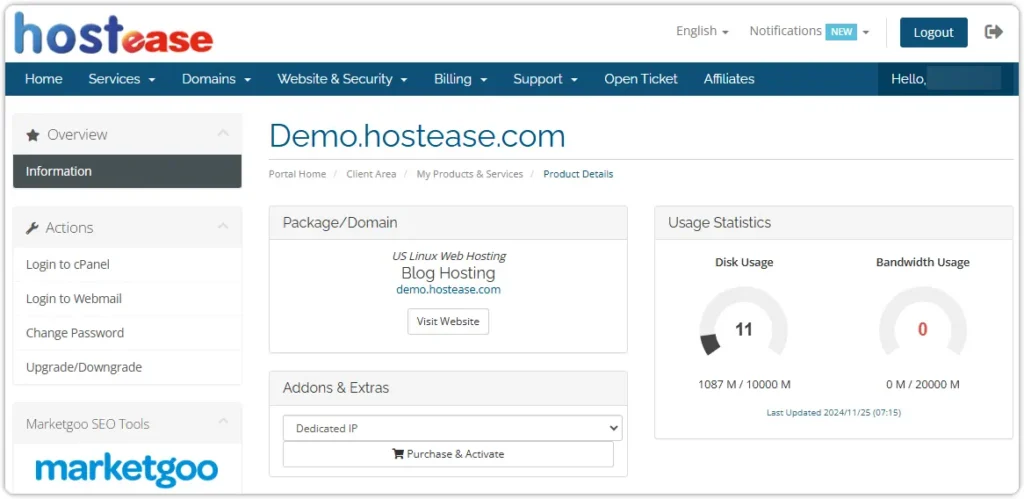Click the Blog Hosting package name
1024x499 pixels.
point(448,272)
